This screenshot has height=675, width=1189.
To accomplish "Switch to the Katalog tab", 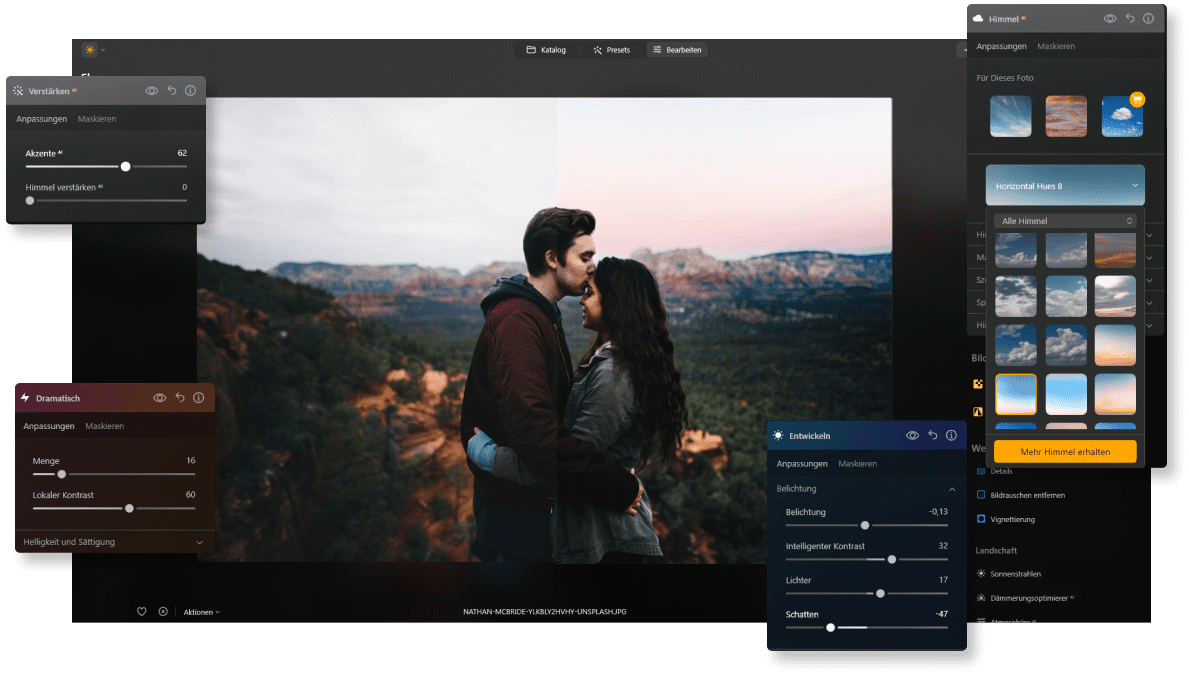I will click(546, 50).
